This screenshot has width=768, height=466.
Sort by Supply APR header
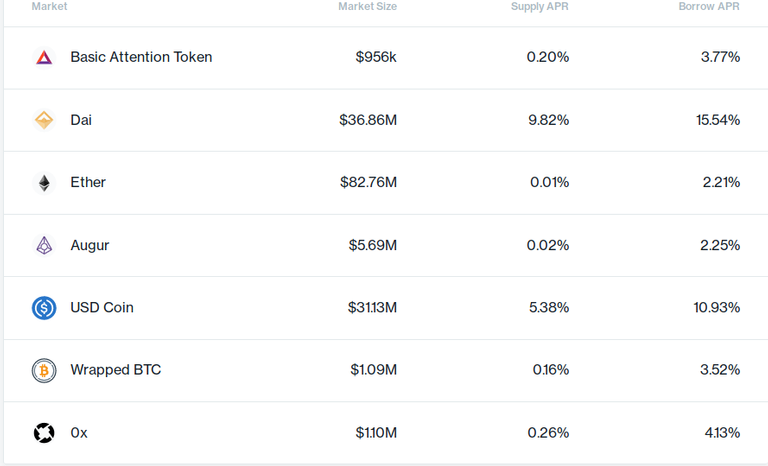(539, 6)
